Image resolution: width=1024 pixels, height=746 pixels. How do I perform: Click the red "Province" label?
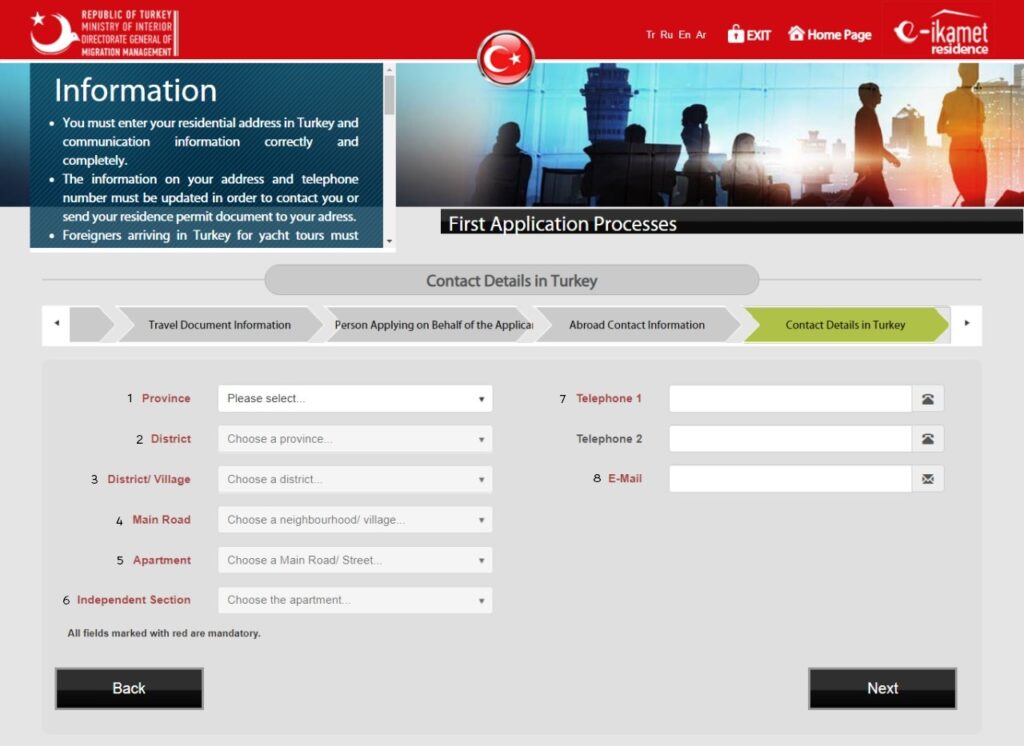tap(166, 398)
